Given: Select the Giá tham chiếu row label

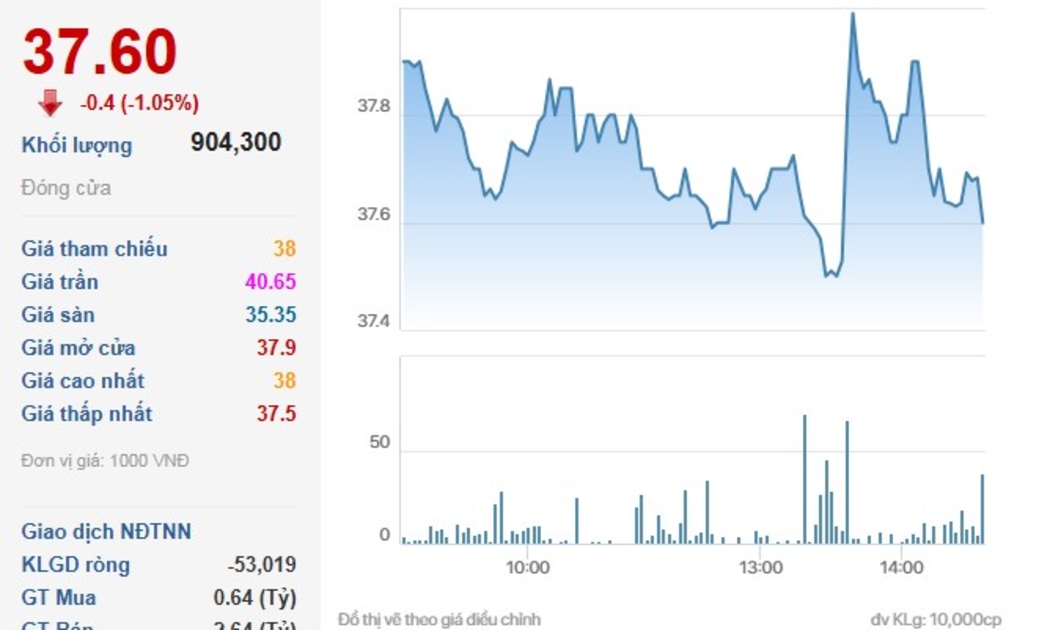Looking at the screenshot, I should click(x=95, y=249).
